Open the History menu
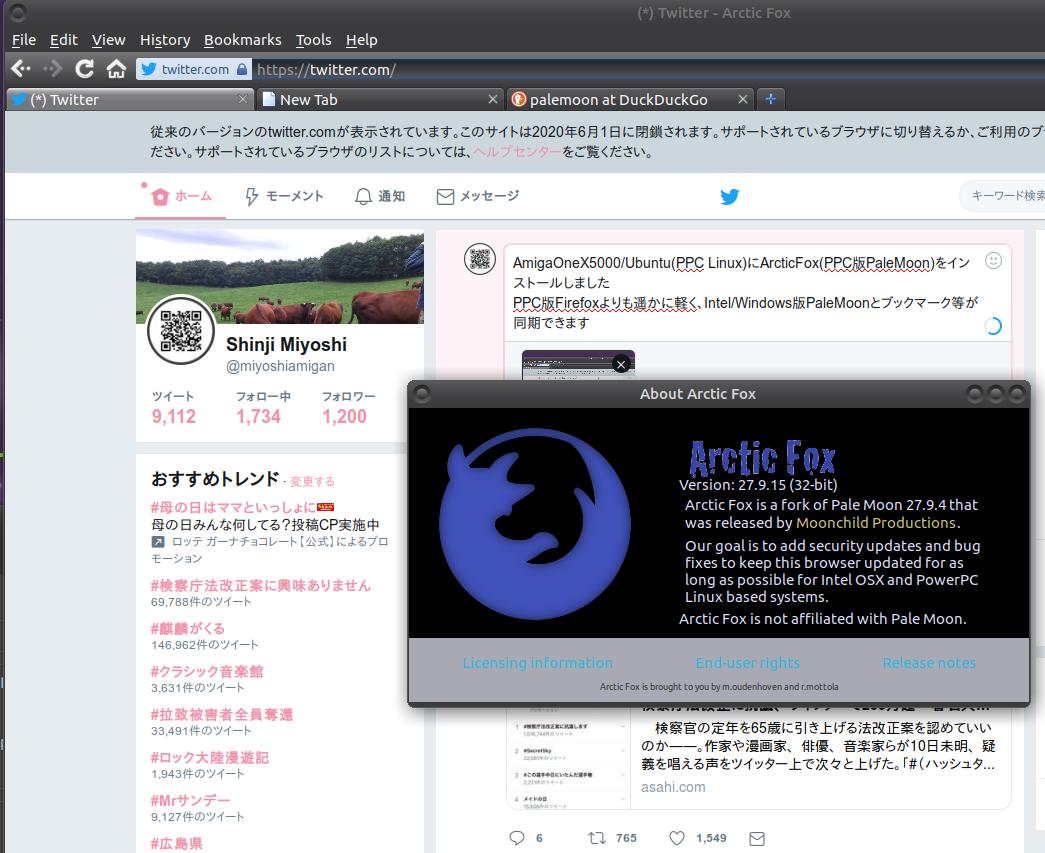Screen dimensions: 1045x853 165,40
